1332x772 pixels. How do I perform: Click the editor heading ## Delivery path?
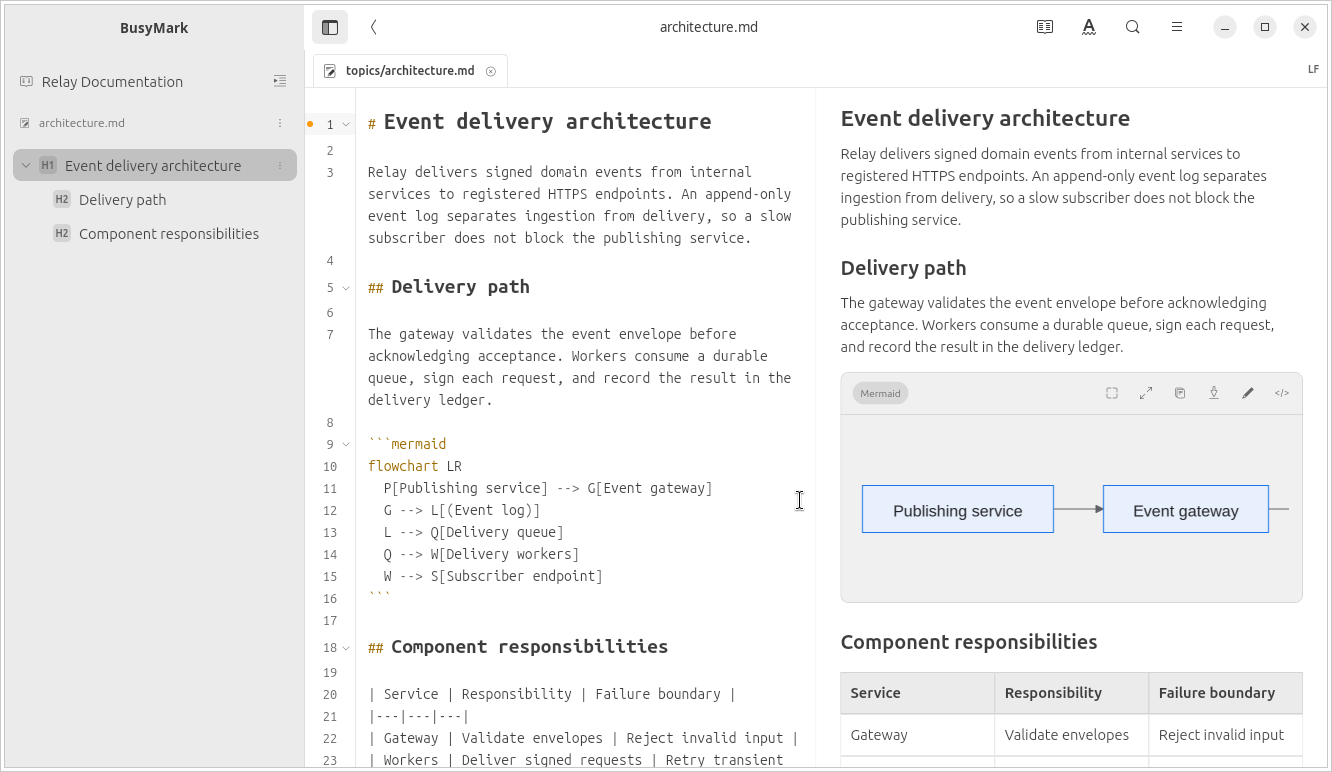point(449,287)
